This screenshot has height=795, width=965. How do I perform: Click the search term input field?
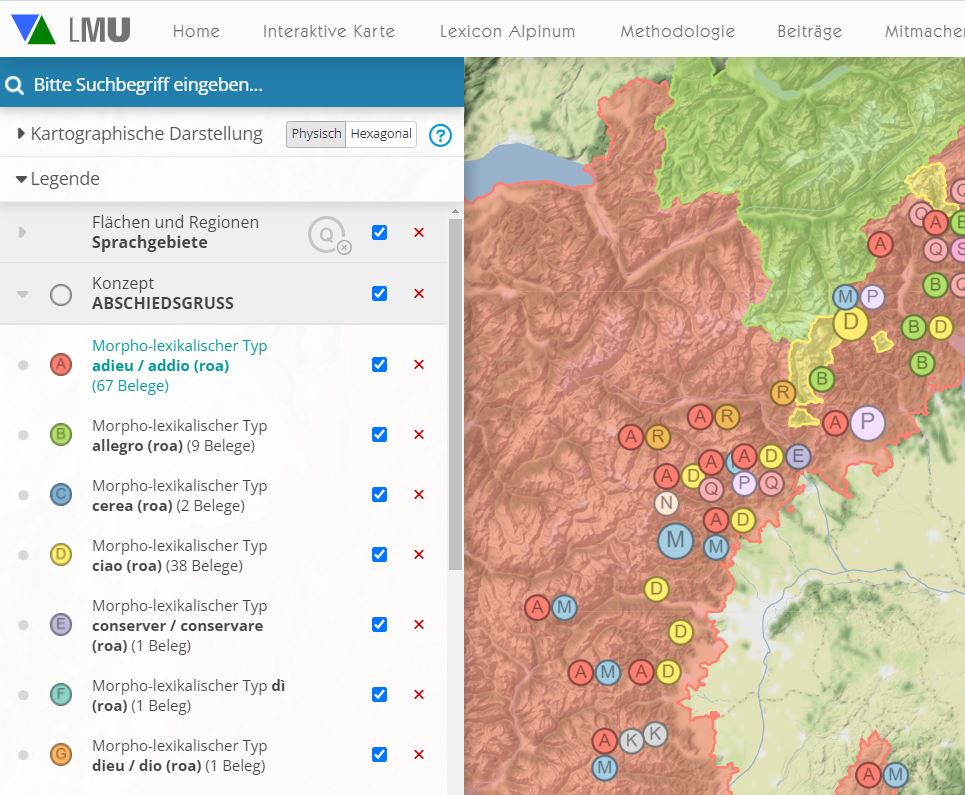[x=240, y=85]
